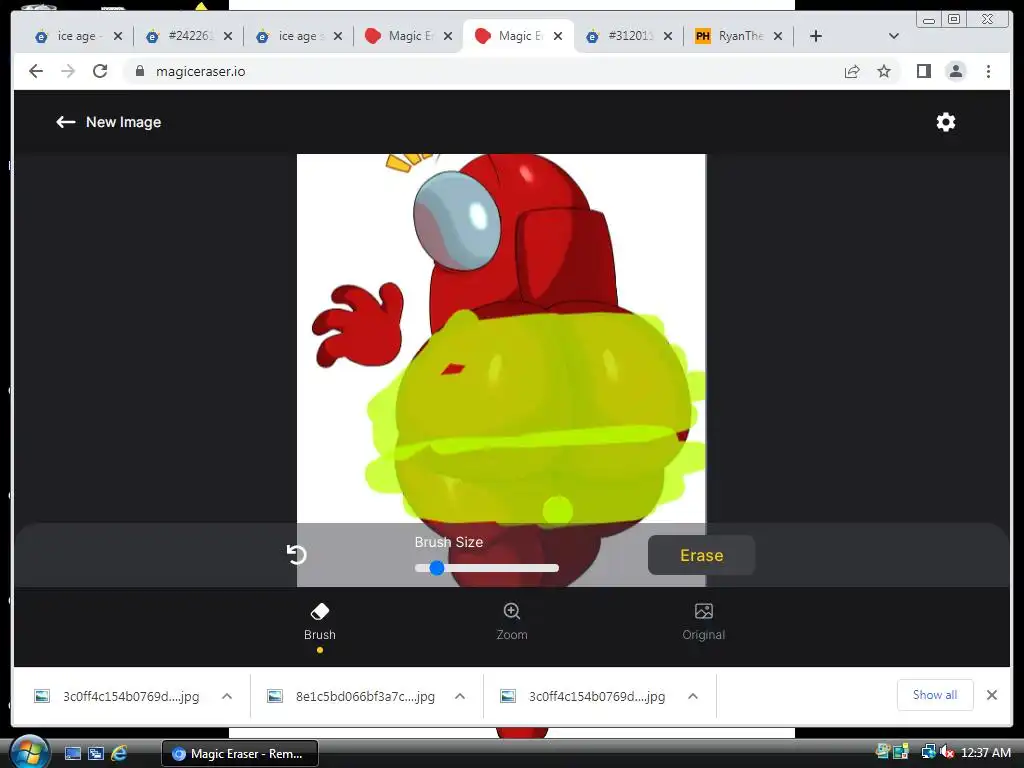Image resolution: width=1024 pixels, height=768 pixels.
Task: Click Show all downloads
Action: (935, 695)
